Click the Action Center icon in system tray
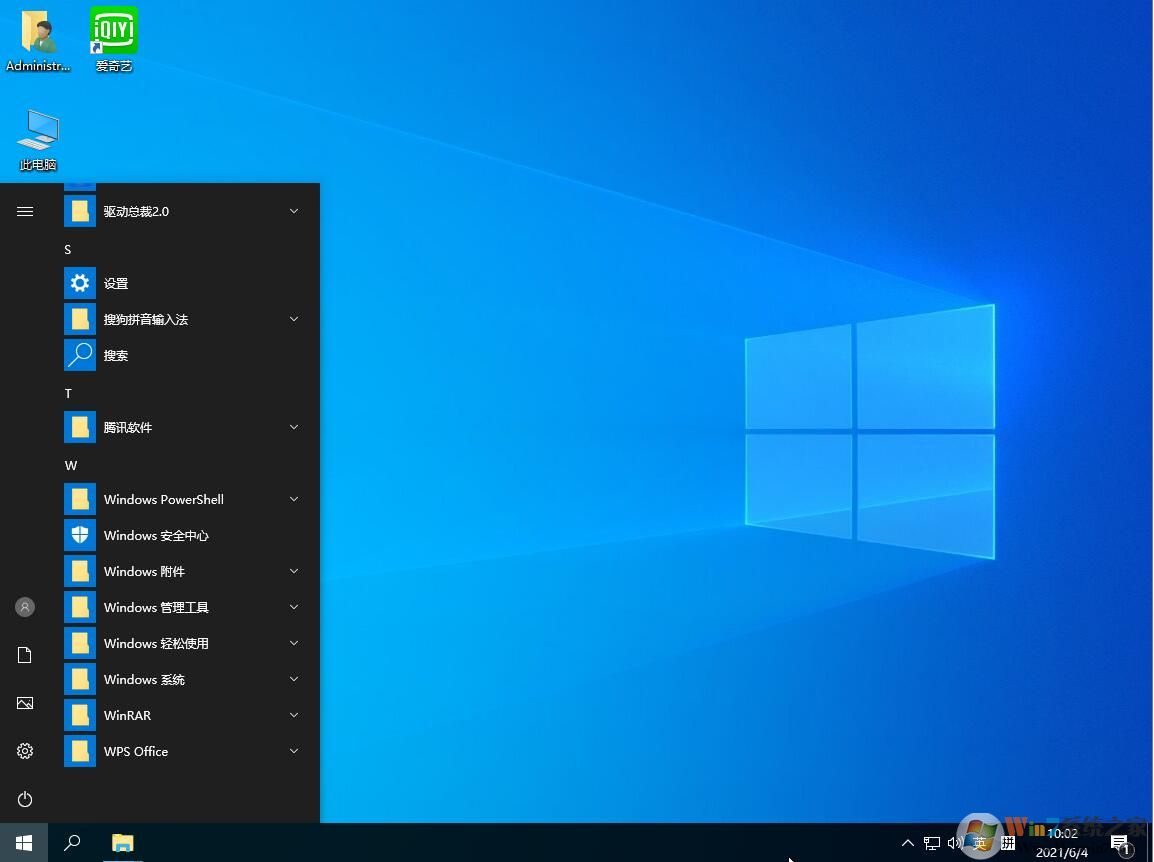 (x=1122, y=843)
